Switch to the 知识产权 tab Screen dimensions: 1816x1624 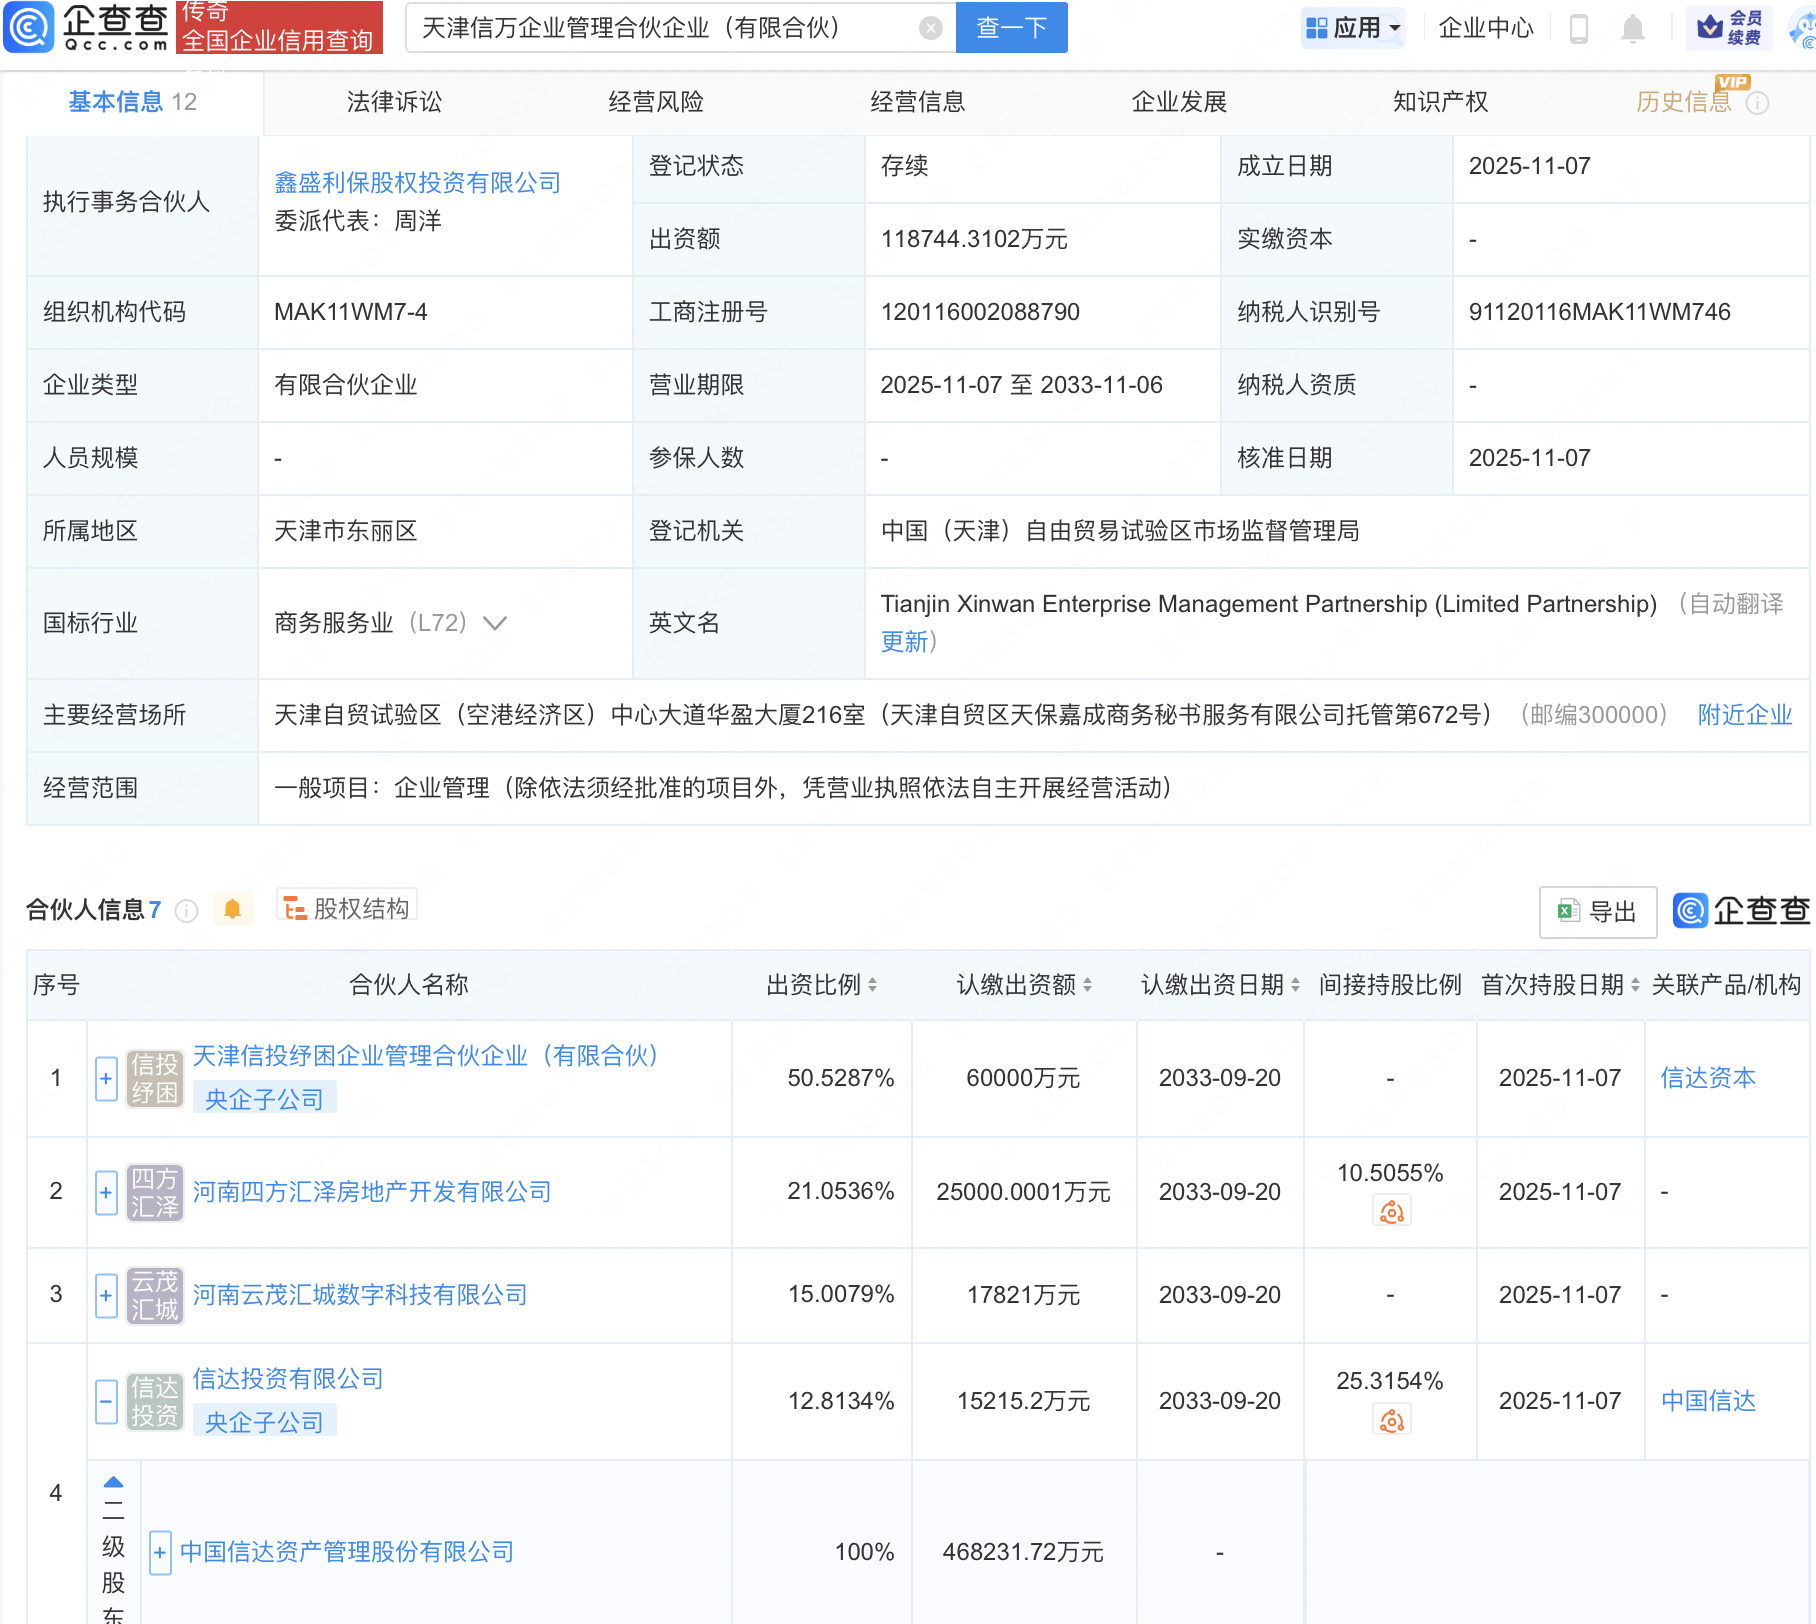(1440, 102)
